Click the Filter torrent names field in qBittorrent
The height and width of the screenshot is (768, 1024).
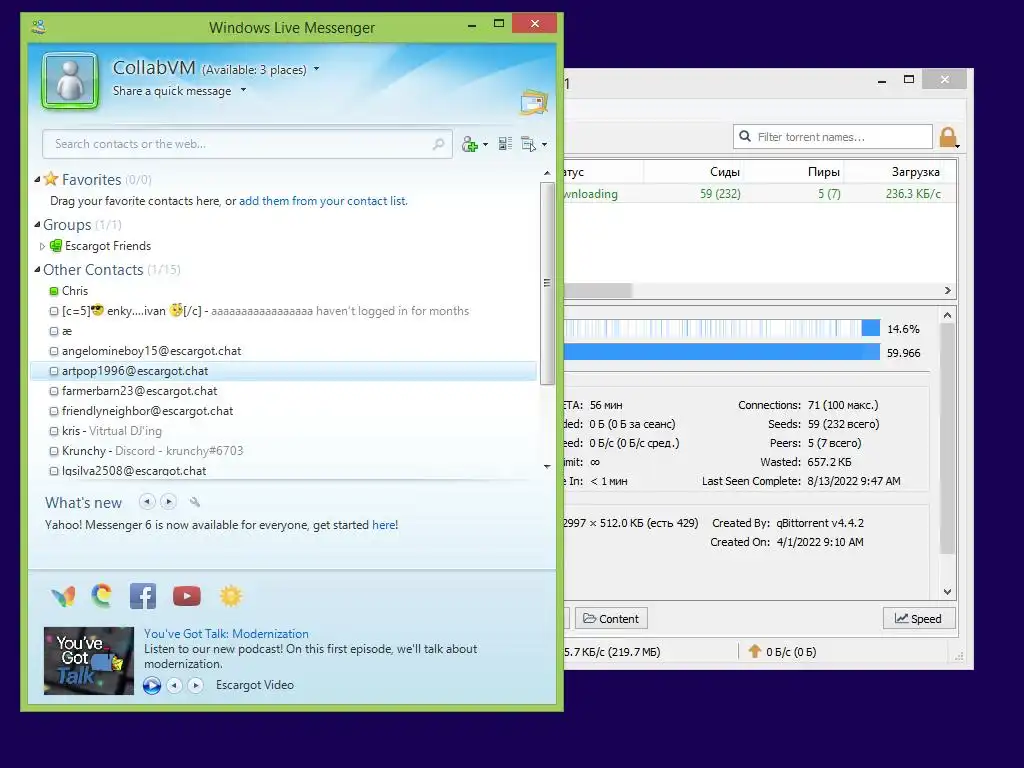(833, 137)
